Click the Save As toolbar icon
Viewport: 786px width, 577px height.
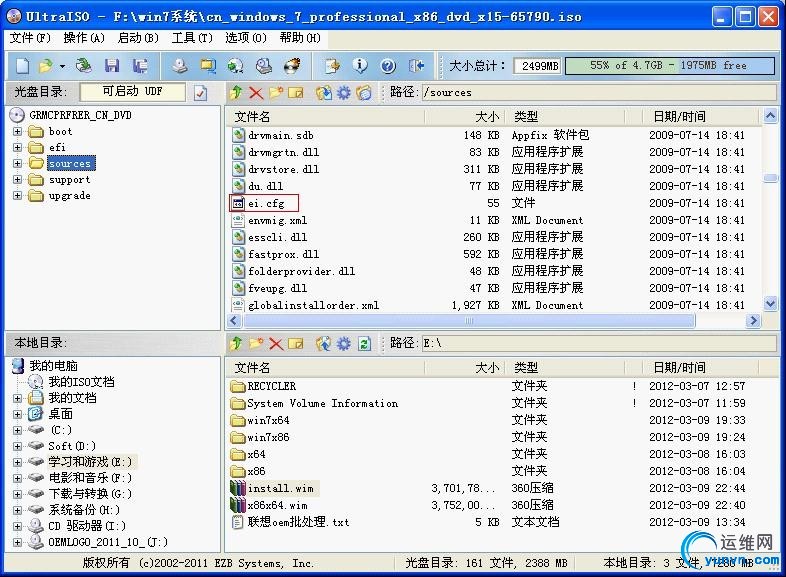point(140,66)
